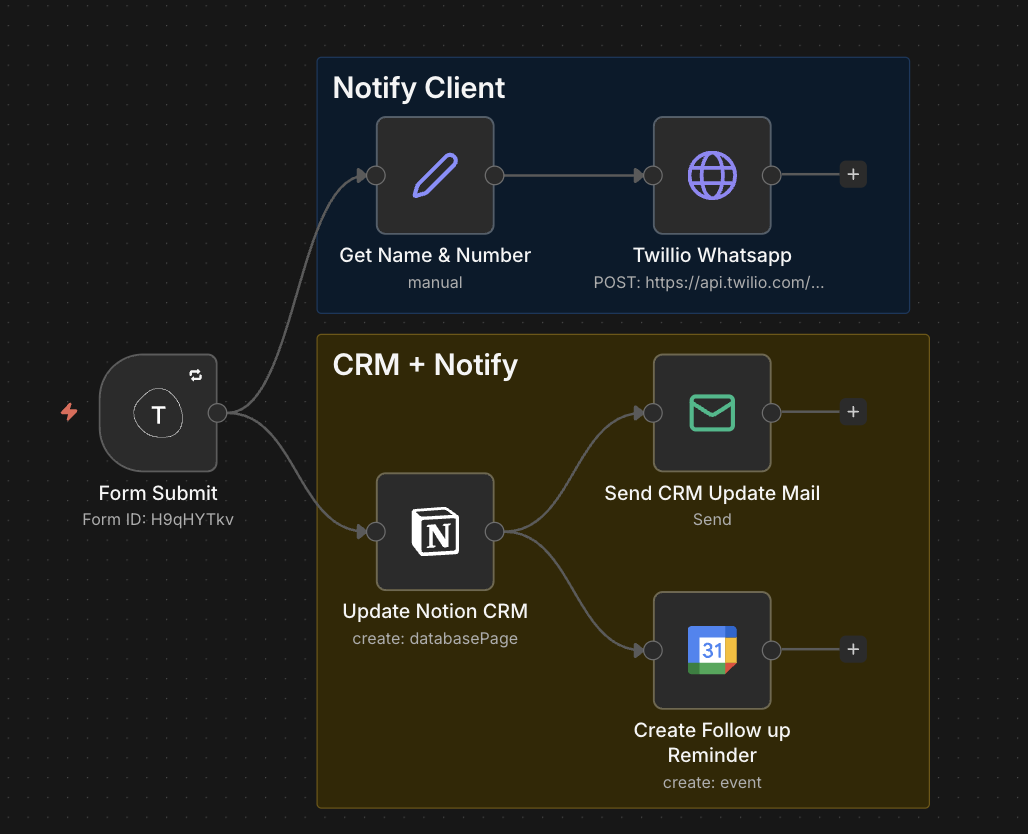Image resolution: width=1028 pixels, height=834 pixels.
Task: Click the red lightning bolt trigger icon
Action: (69, 412)
